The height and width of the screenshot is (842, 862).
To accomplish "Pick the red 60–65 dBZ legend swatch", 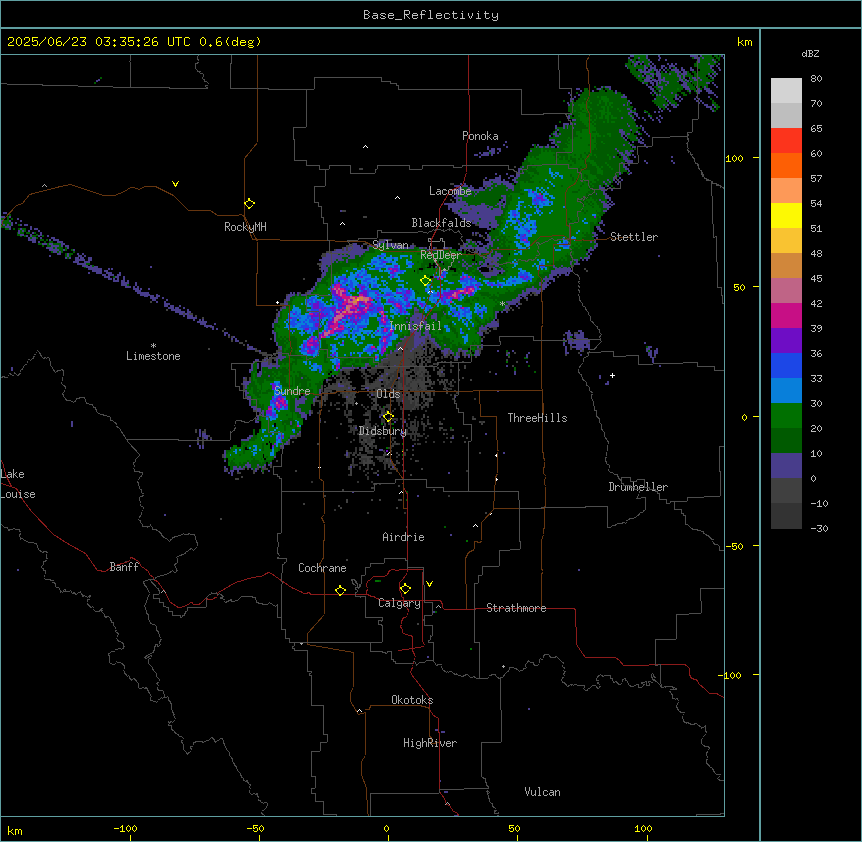I will tap(786, 141).
